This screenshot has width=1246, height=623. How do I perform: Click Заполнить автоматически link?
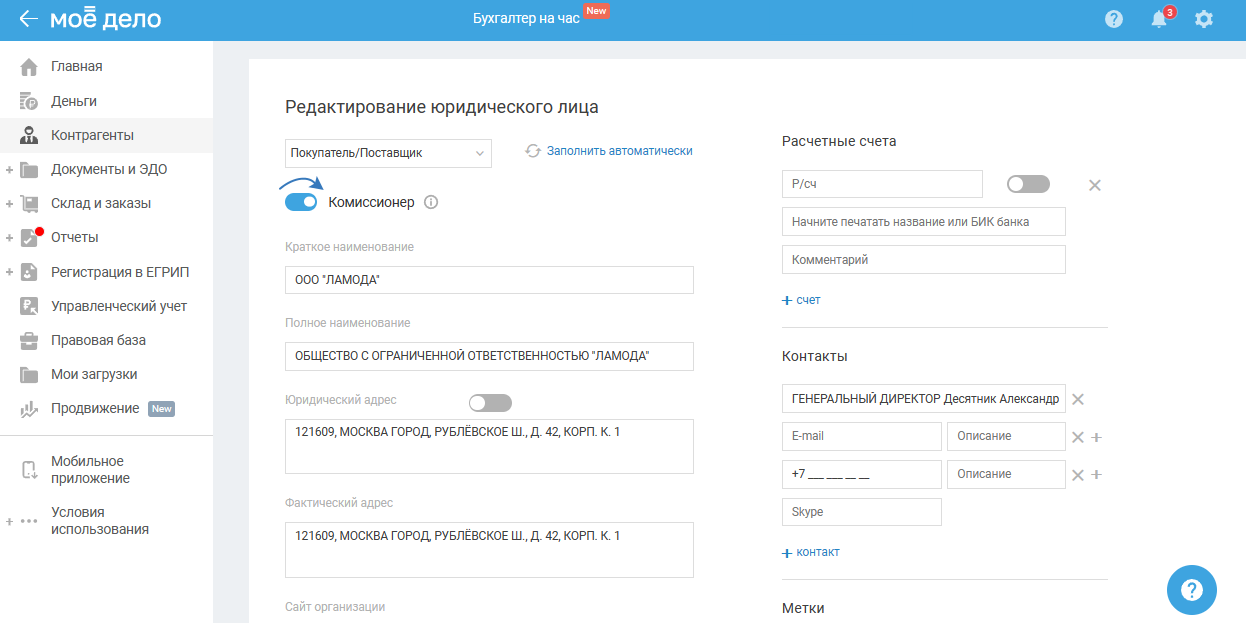[618, 151]
